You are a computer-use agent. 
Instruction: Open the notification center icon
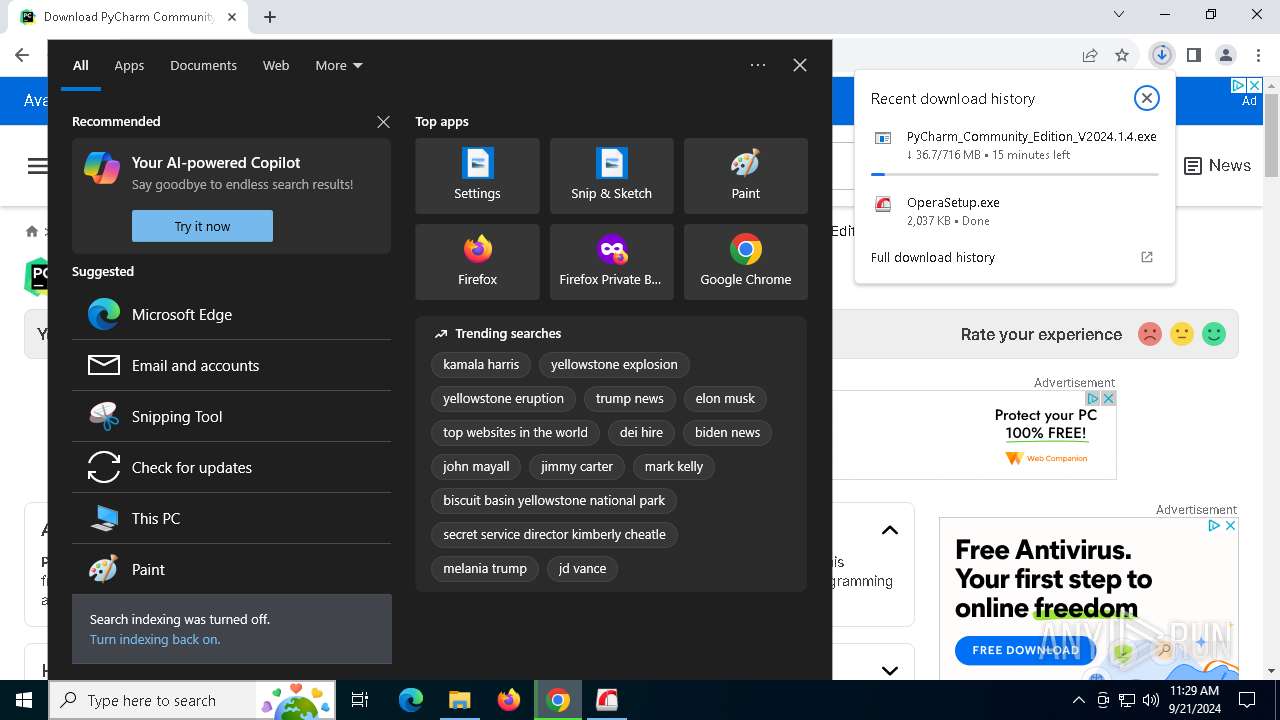(1247, 700)
